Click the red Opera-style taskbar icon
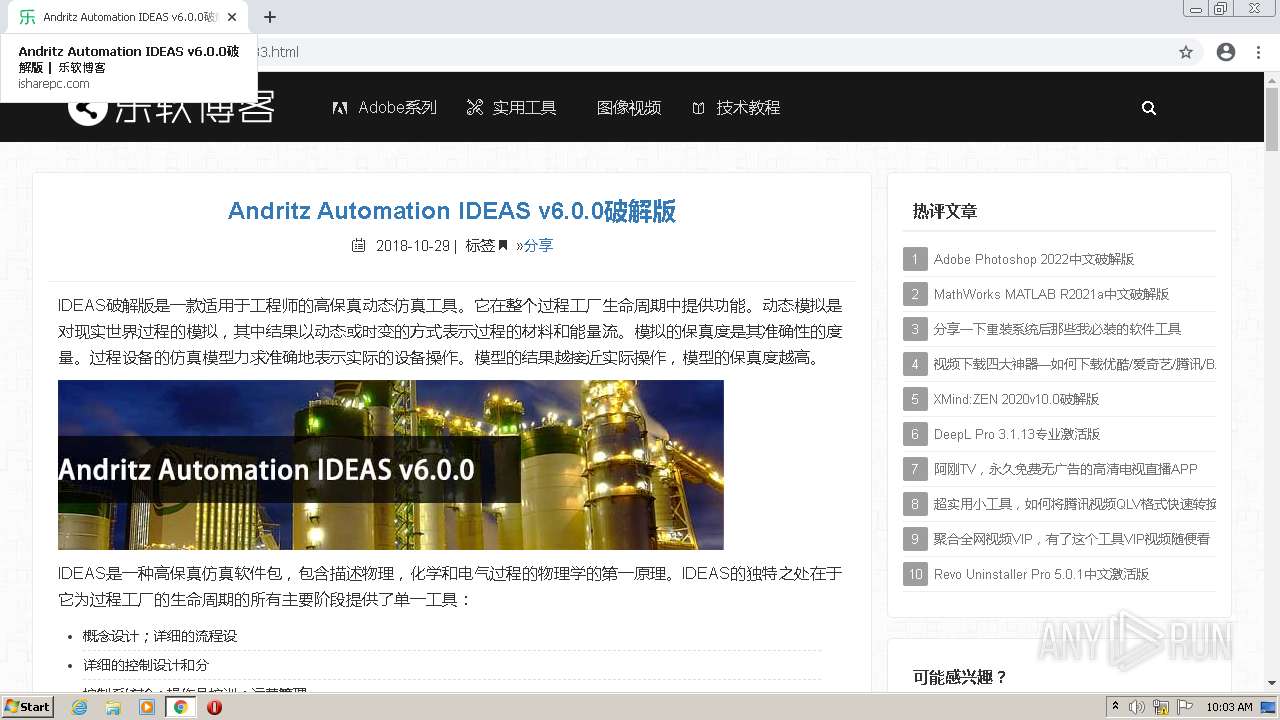The height and width of the screenshot is (720, 1280). pyautogui.click(x=214, y=707)
